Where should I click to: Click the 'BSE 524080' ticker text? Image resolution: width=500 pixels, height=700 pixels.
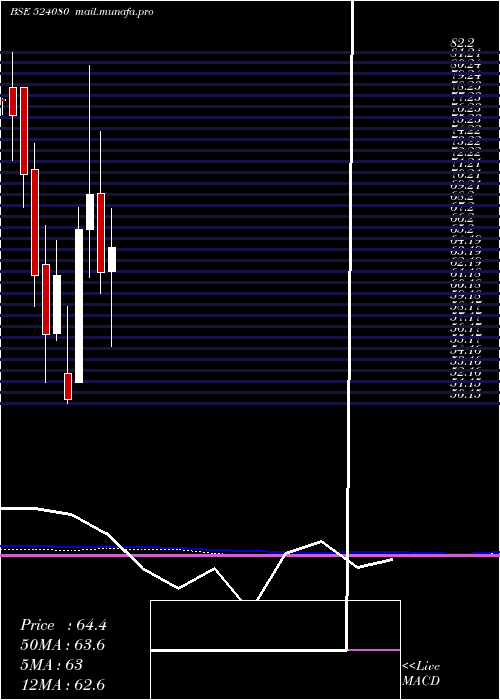[39, 12]
